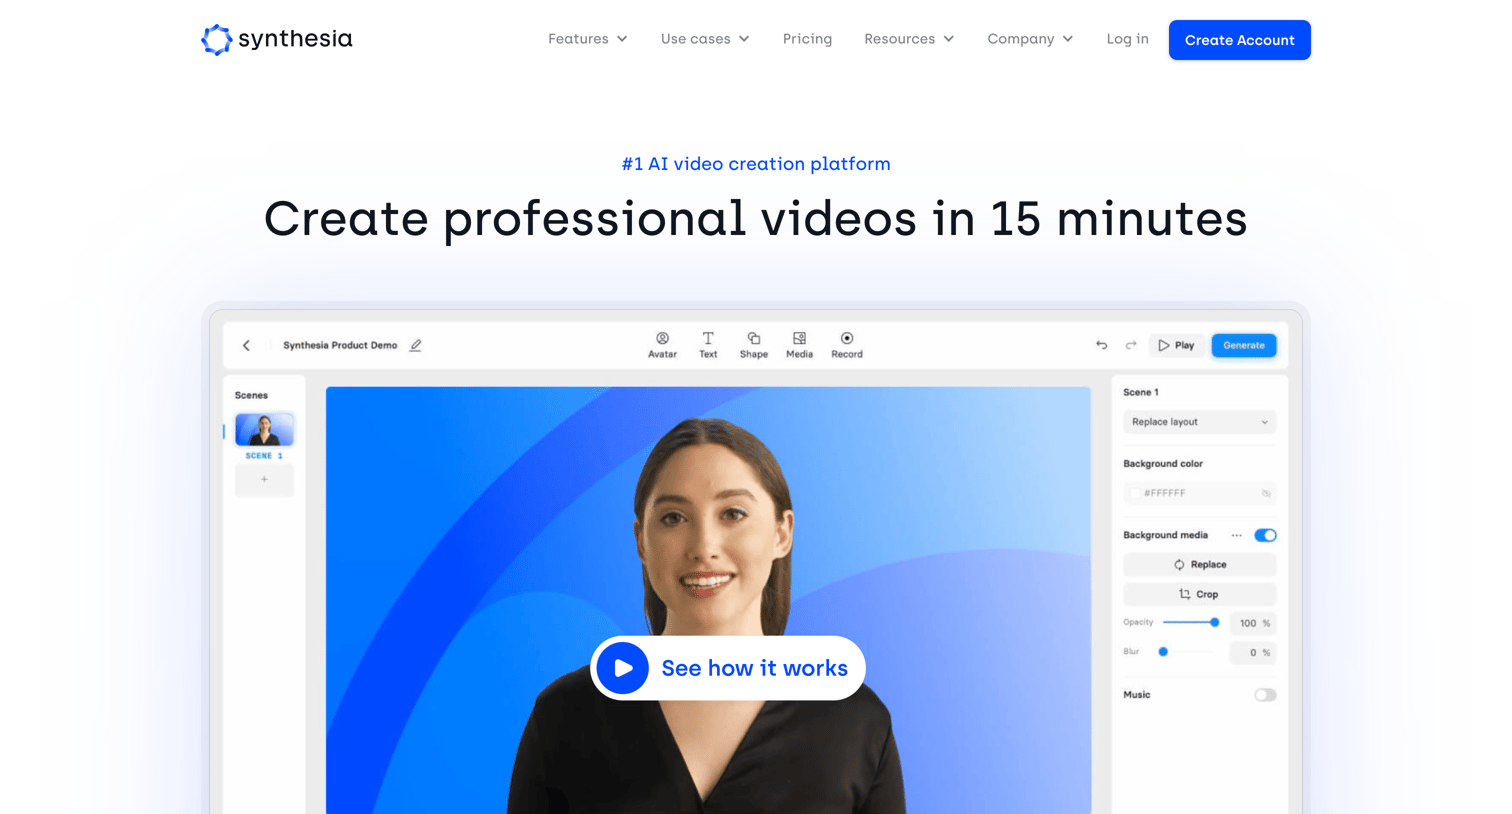This screenshot has width=1512, height=814.
Task: Click the Blur 0 % value field
Action: (x=1252, y=653)
